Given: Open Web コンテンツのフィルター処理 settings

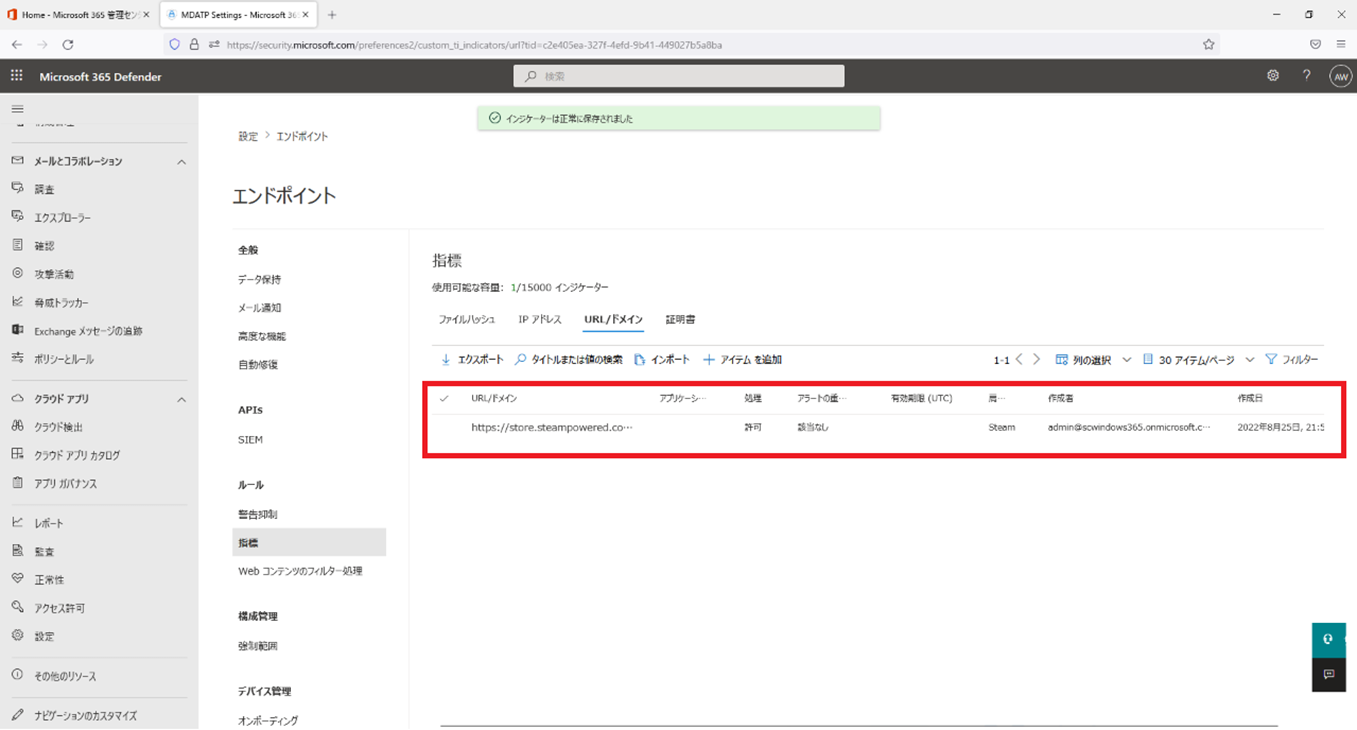Looking at the screenshot, I should (x=300, y=571).
